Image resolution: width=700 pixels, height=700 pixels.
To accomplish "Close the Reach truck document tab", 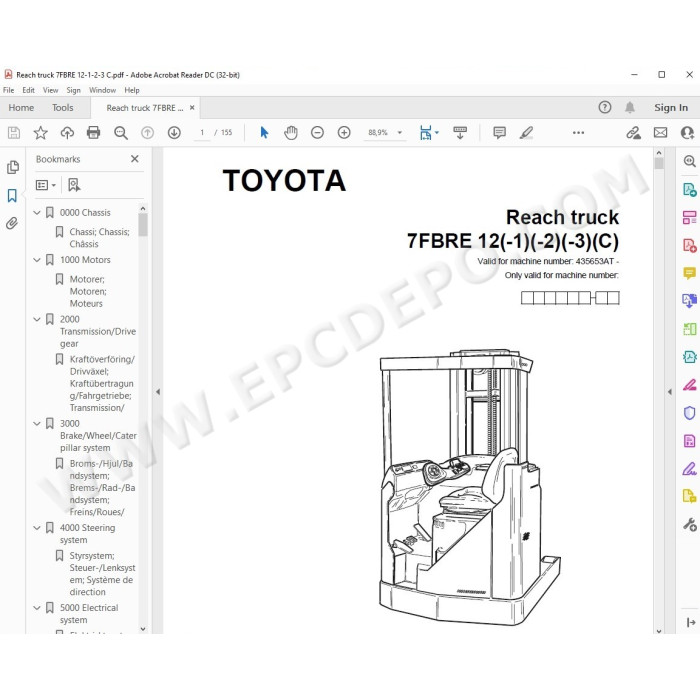I will pos(192,108).
